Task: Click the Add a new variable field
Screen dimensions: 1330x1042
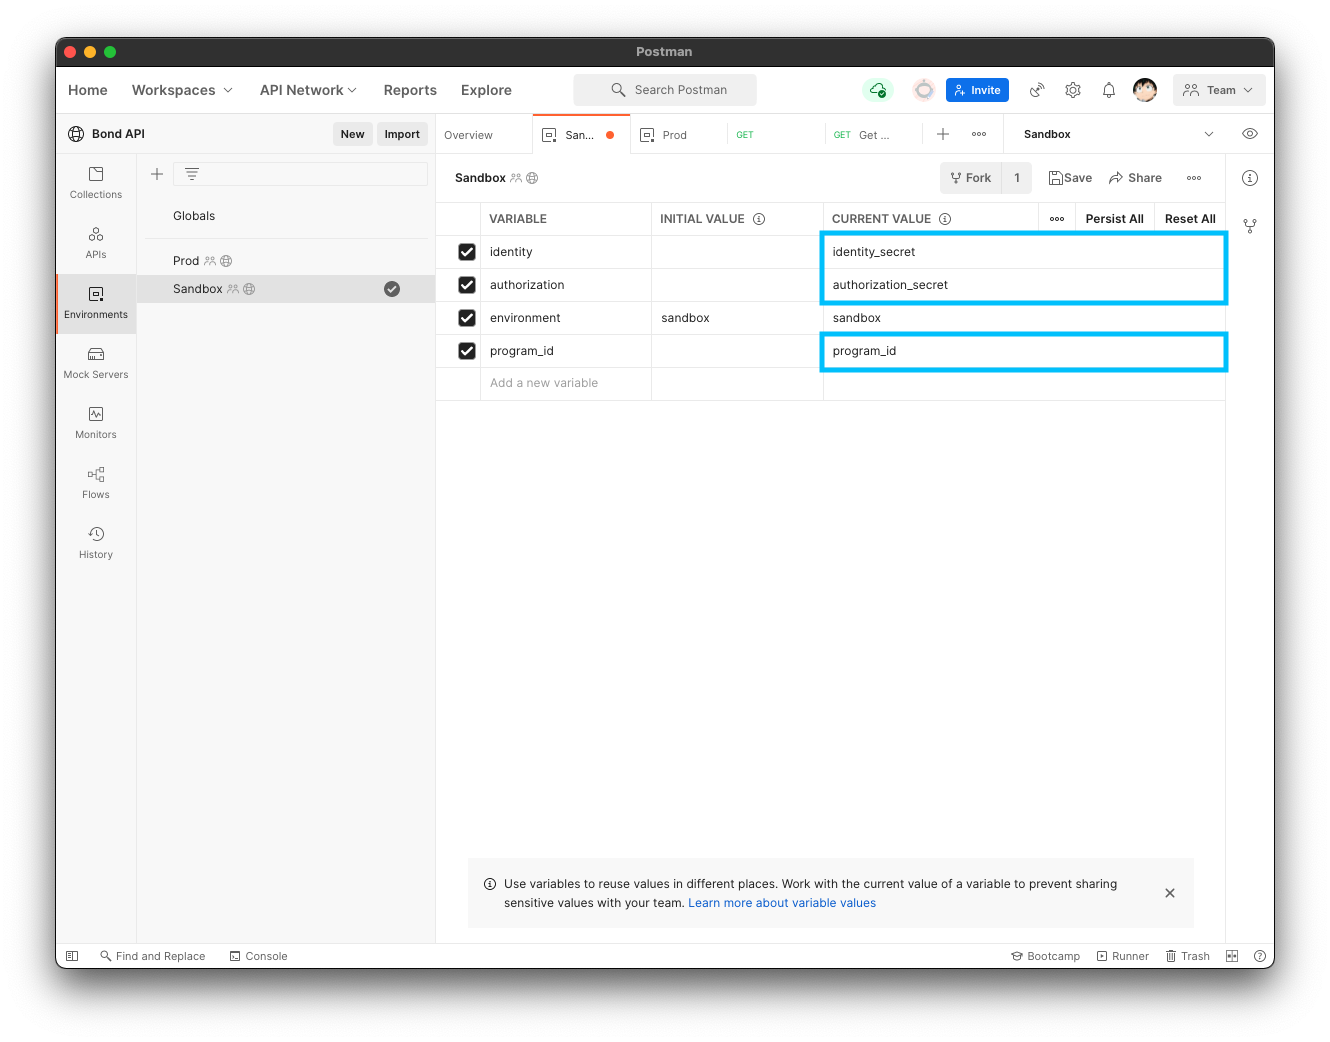Action: pos(566,383)
